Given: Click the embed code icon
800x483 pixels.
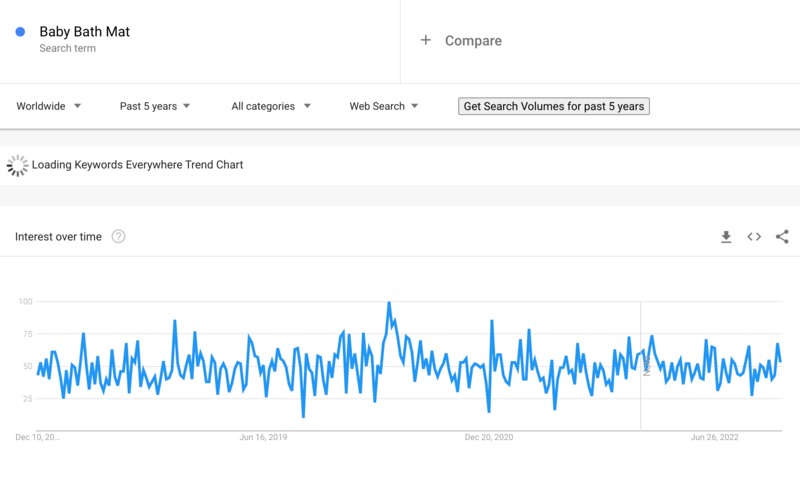Looking at the screenshot, I should 754,237.
